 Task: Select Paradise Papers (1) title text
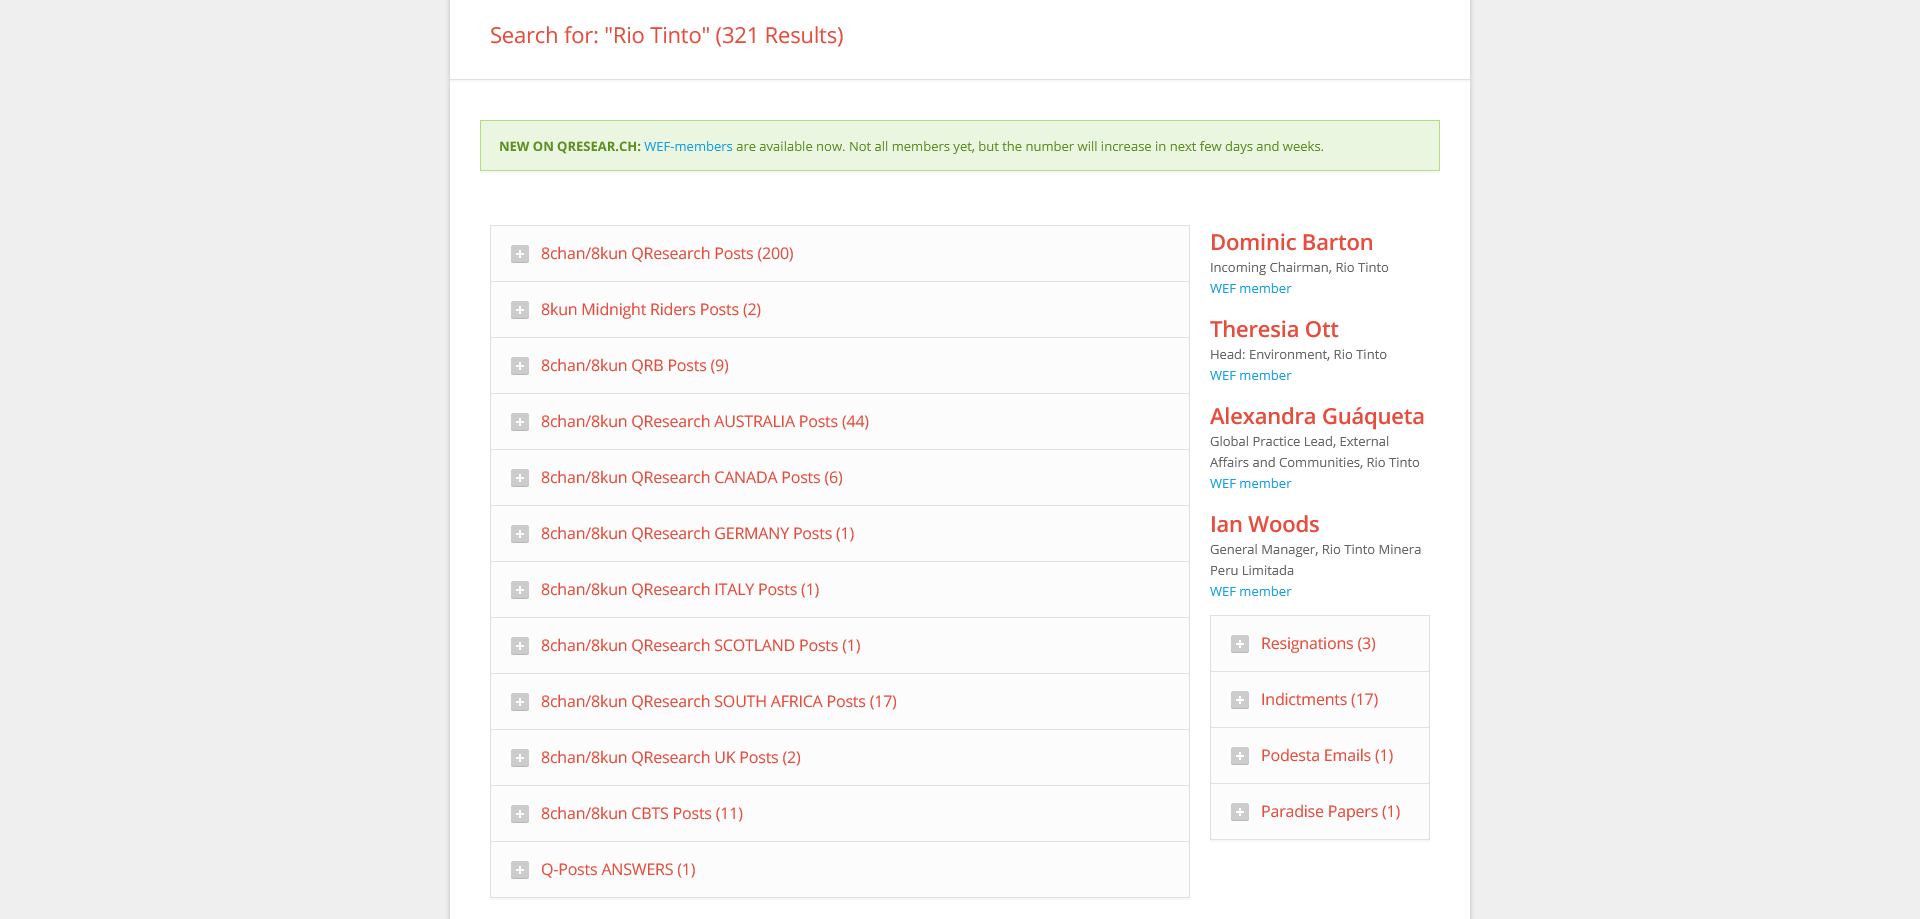1331,812
